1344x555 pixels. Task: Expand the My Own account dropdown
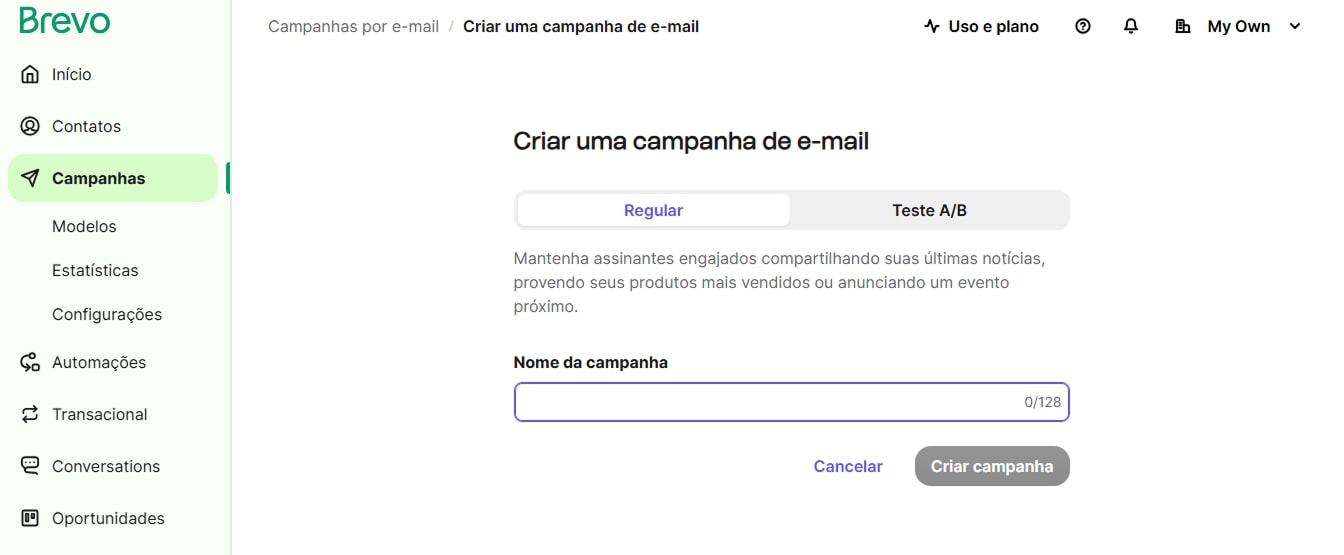point(1238,27)
